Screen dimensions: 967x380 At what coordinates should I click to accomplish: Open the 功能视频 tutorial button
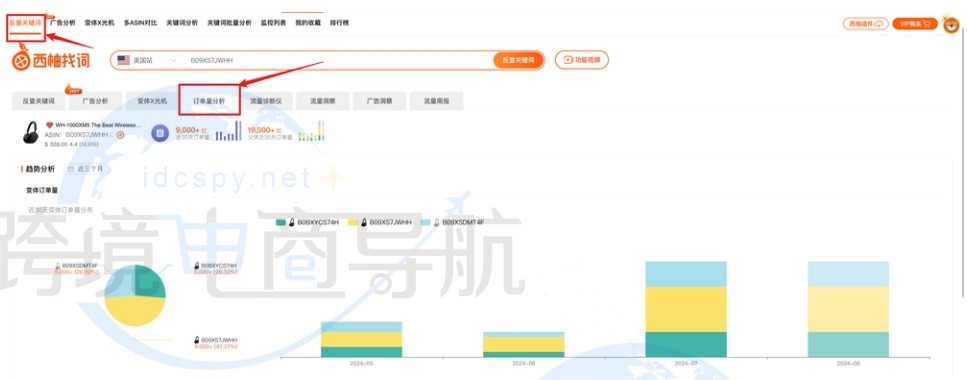point(582,60)
